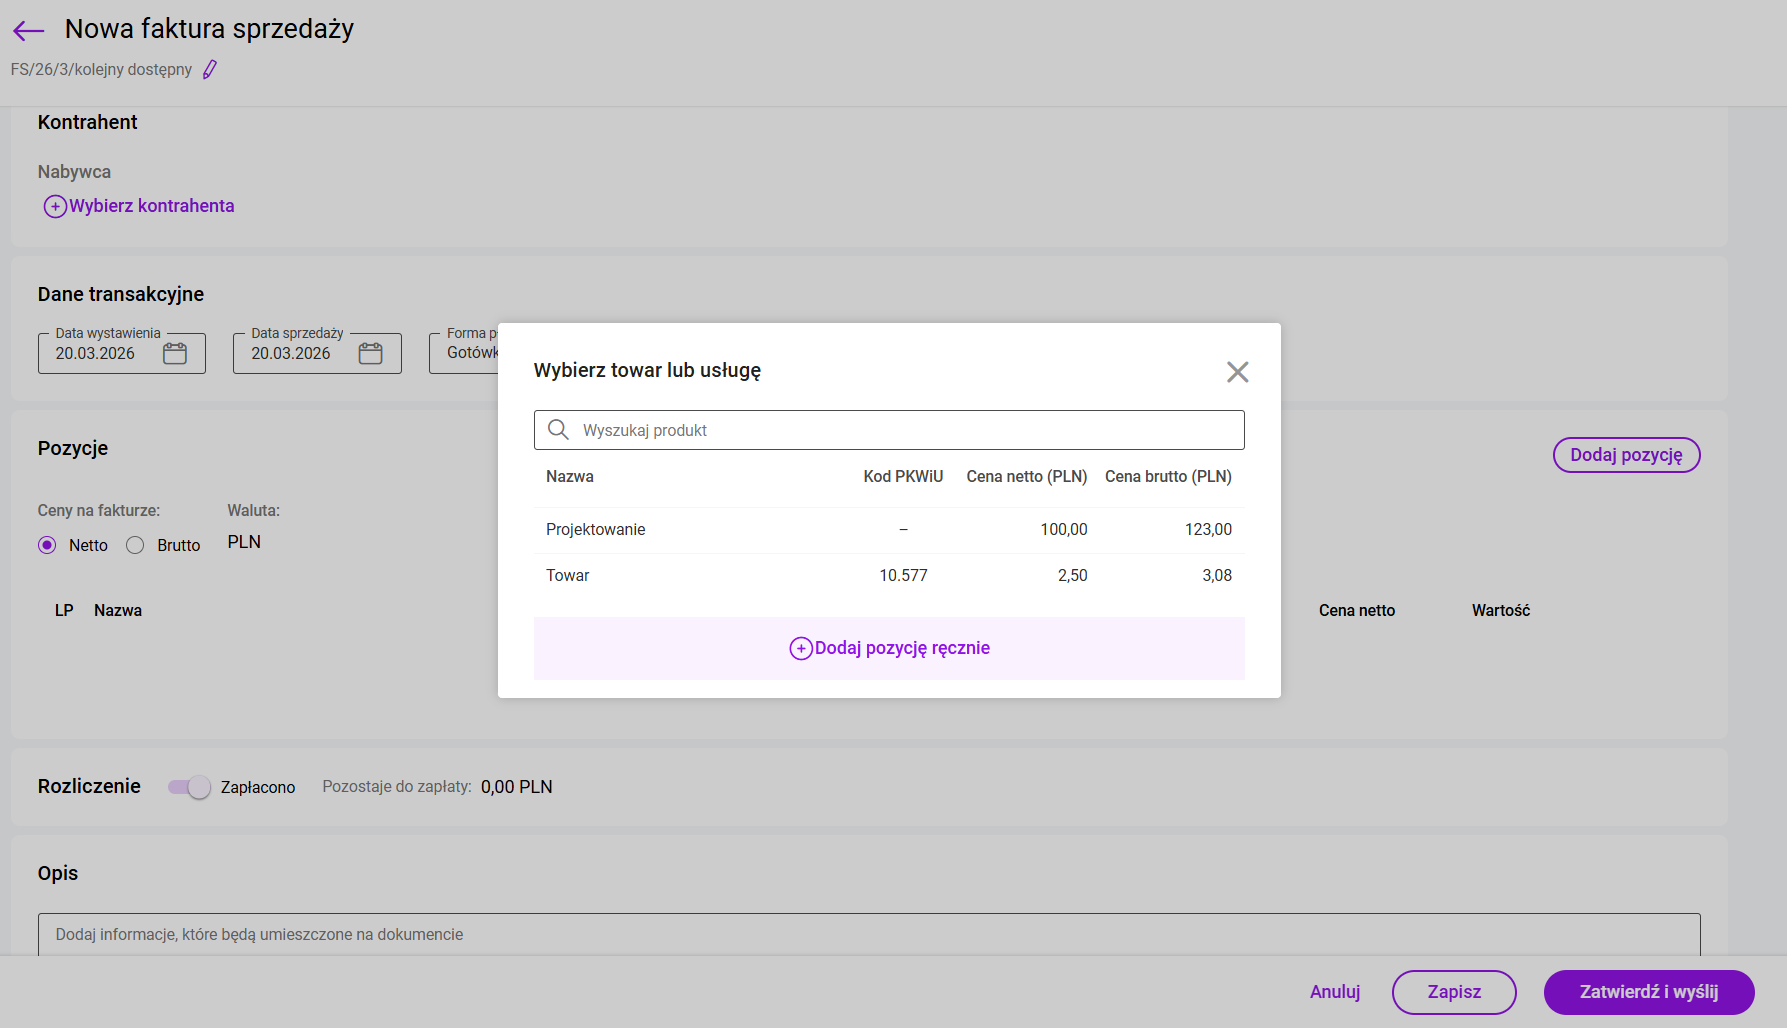Screen dimensions: 1787x1028
Task: Open calendar for Data wystawienia
Action: [175, 354]
